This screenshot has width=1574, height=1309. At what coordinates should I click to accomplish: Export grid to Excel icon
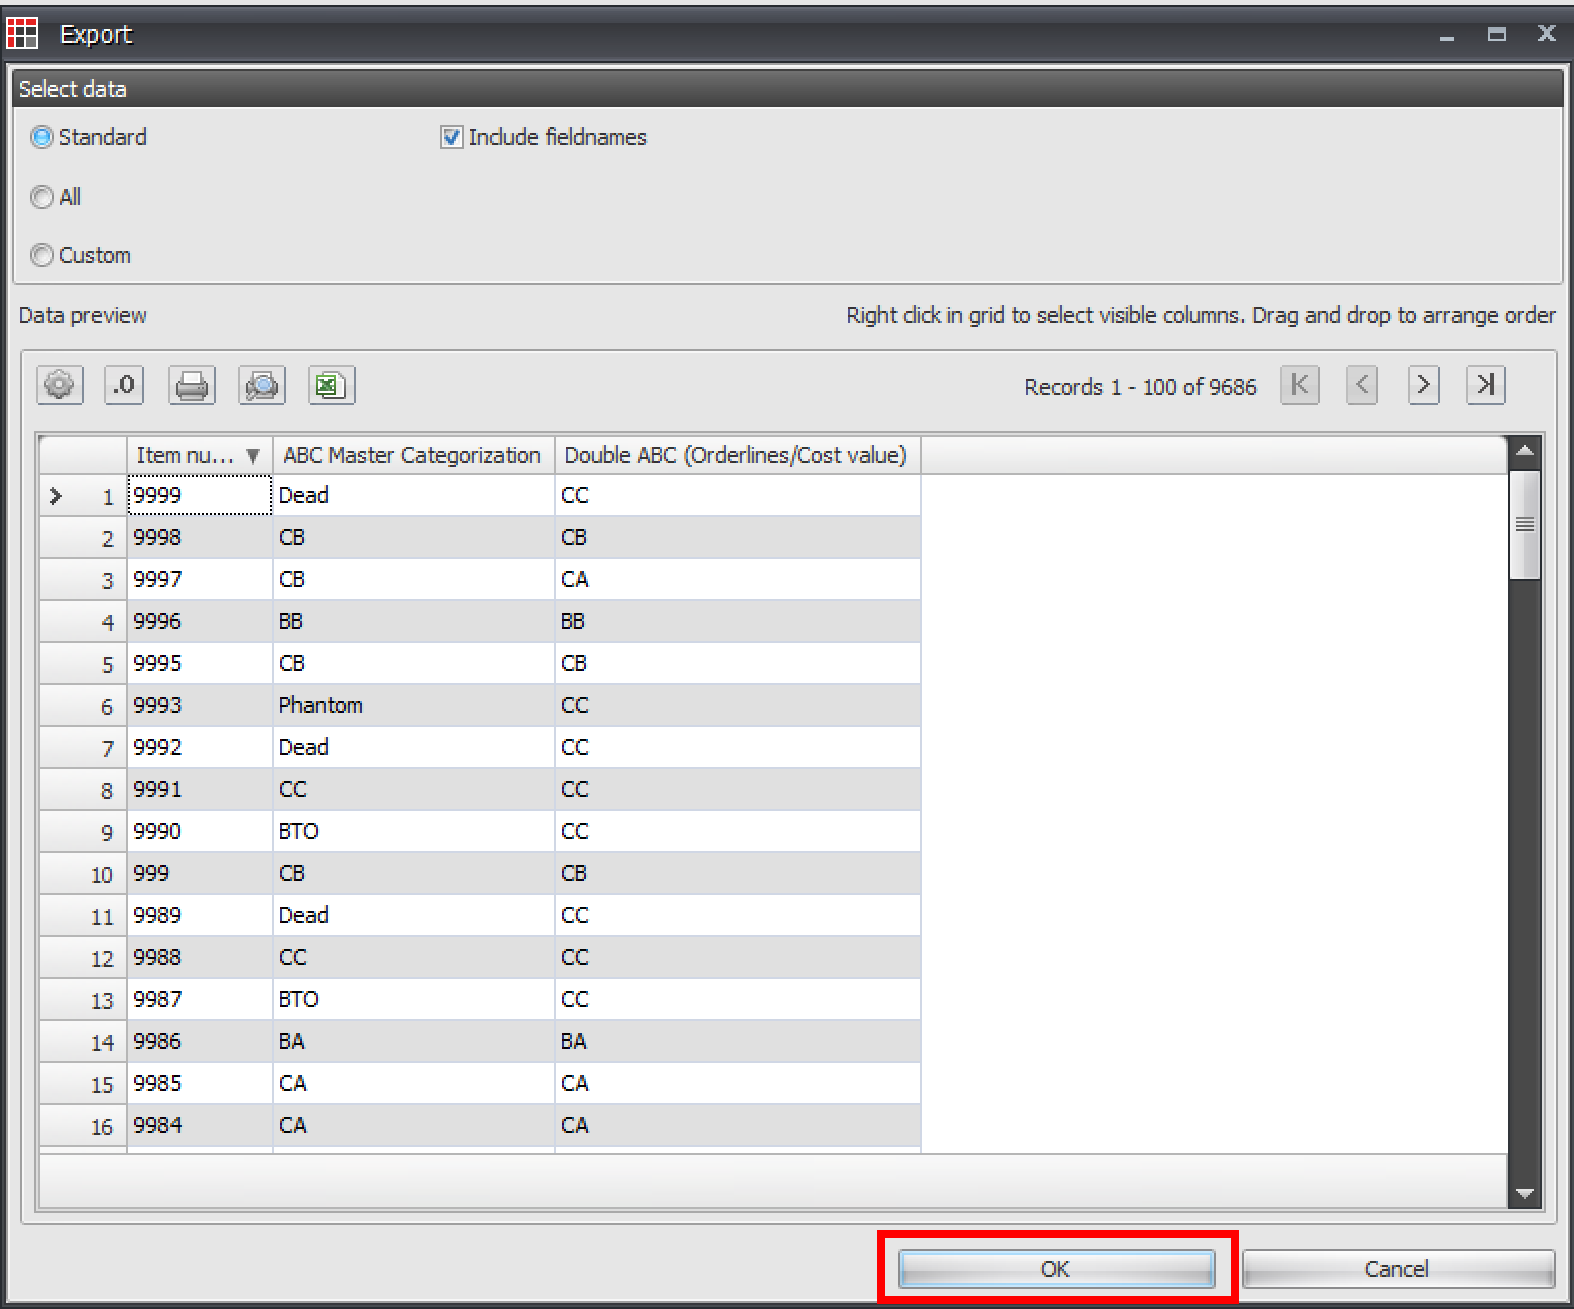pos(331,385)
